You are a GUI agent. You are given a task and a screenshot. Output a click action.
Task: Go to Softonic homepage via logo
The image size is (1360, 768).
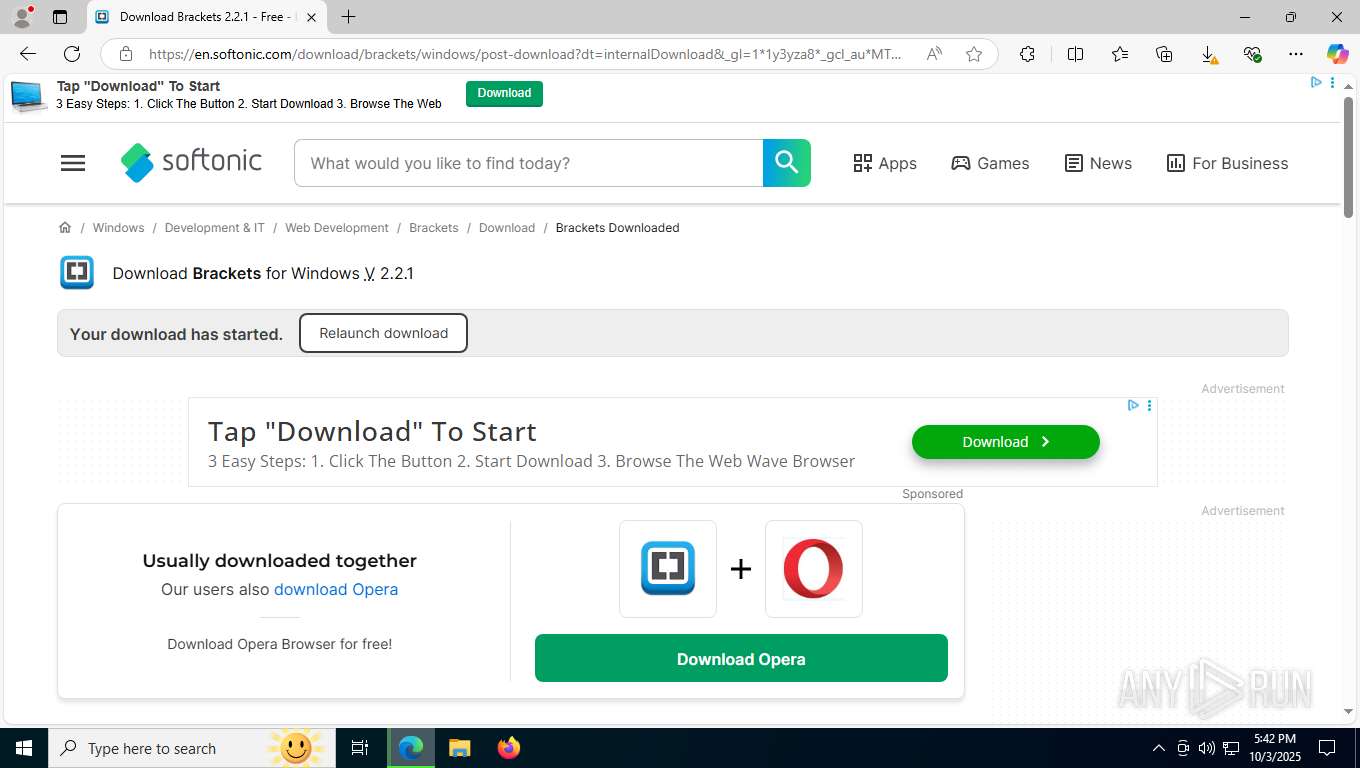coord(191,162)
